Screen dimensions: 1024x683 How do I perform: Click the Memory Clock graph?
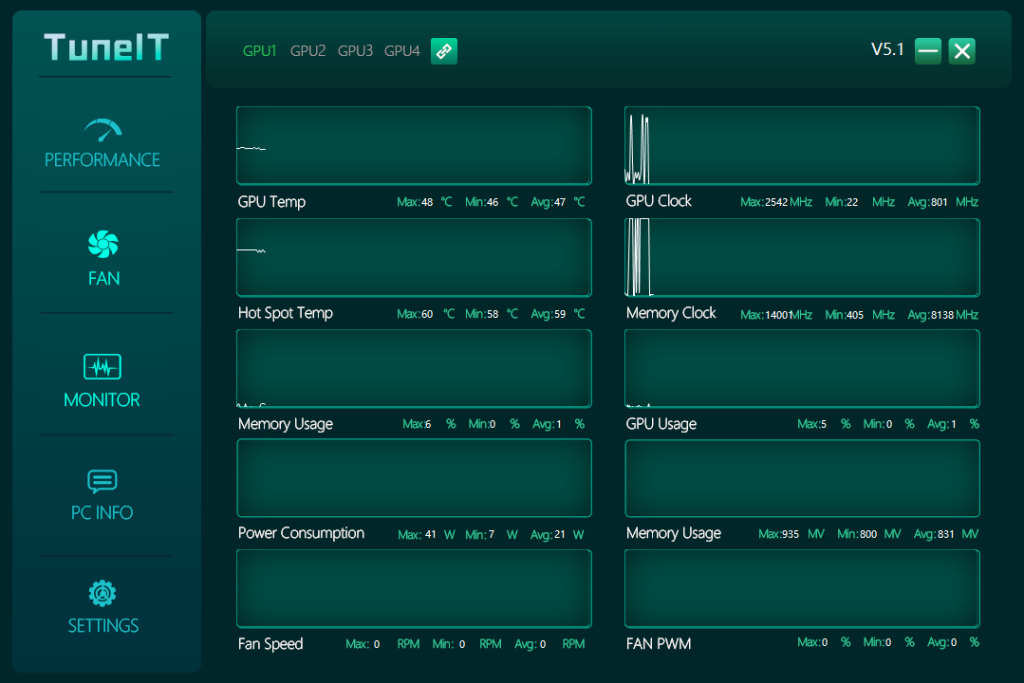coord(802,257)
